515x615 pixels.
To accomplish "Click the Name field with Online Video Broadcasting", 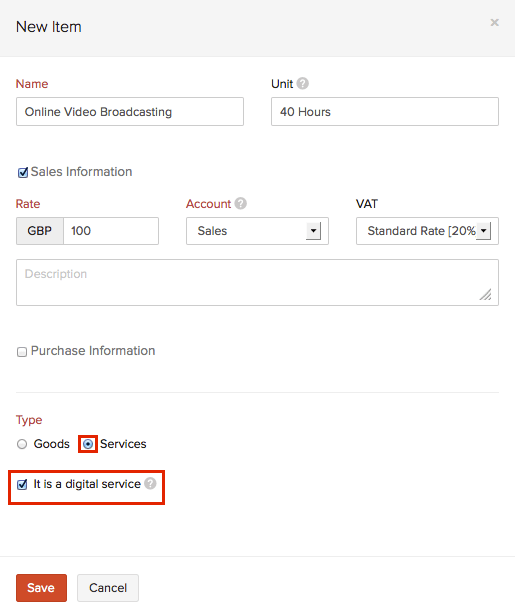I will [130, 112].
